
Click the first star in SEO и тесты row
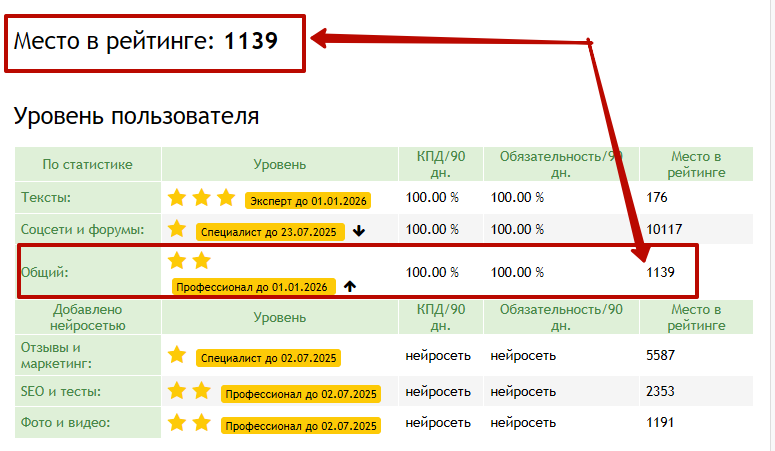tap(178, 390)
